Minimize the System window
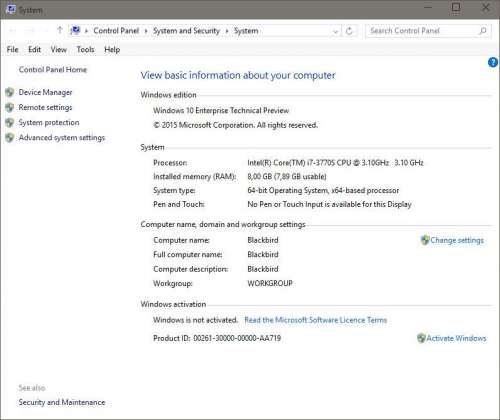This screenshot has width=500, height=420. pyautogui.click(x=428, y=7)
